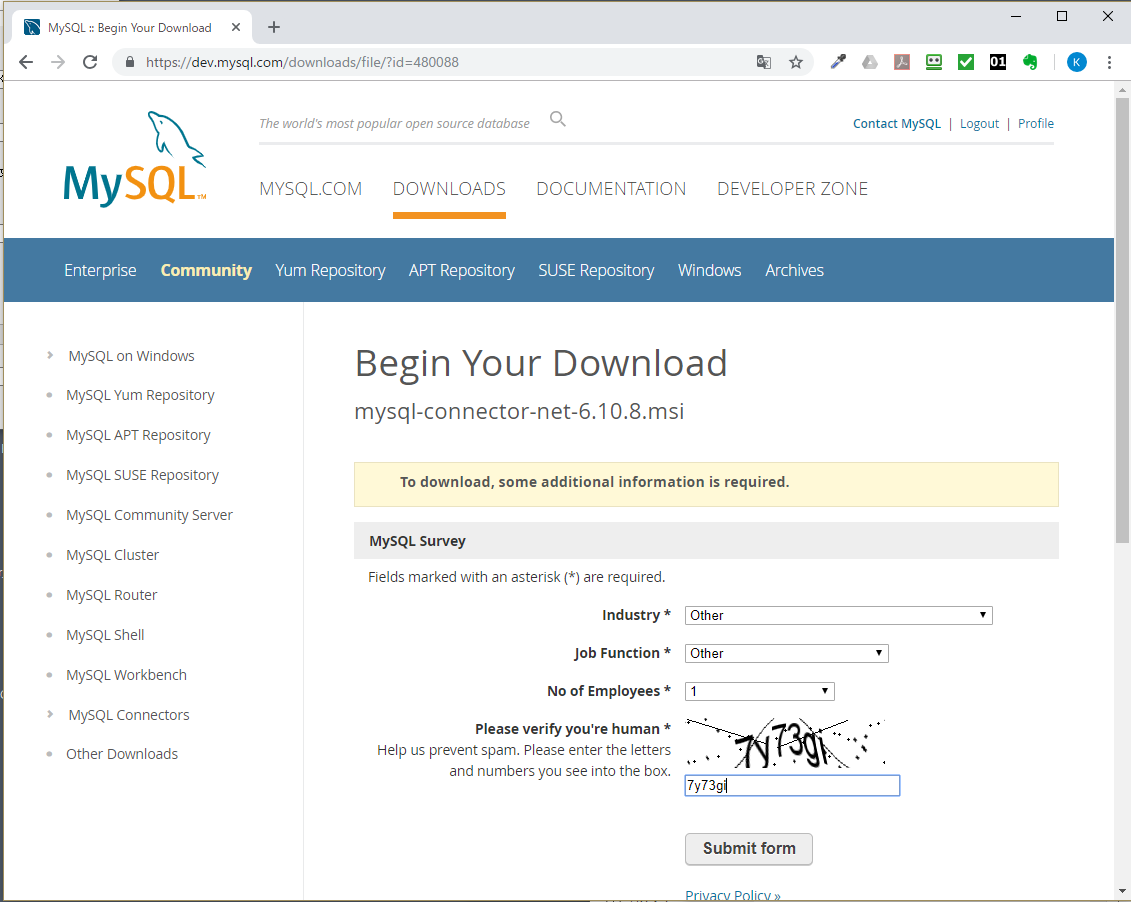Open the Adobe Acrobat PDF extension
The height and width of the screenshot is (902, 1131).
tap(901, 62)
